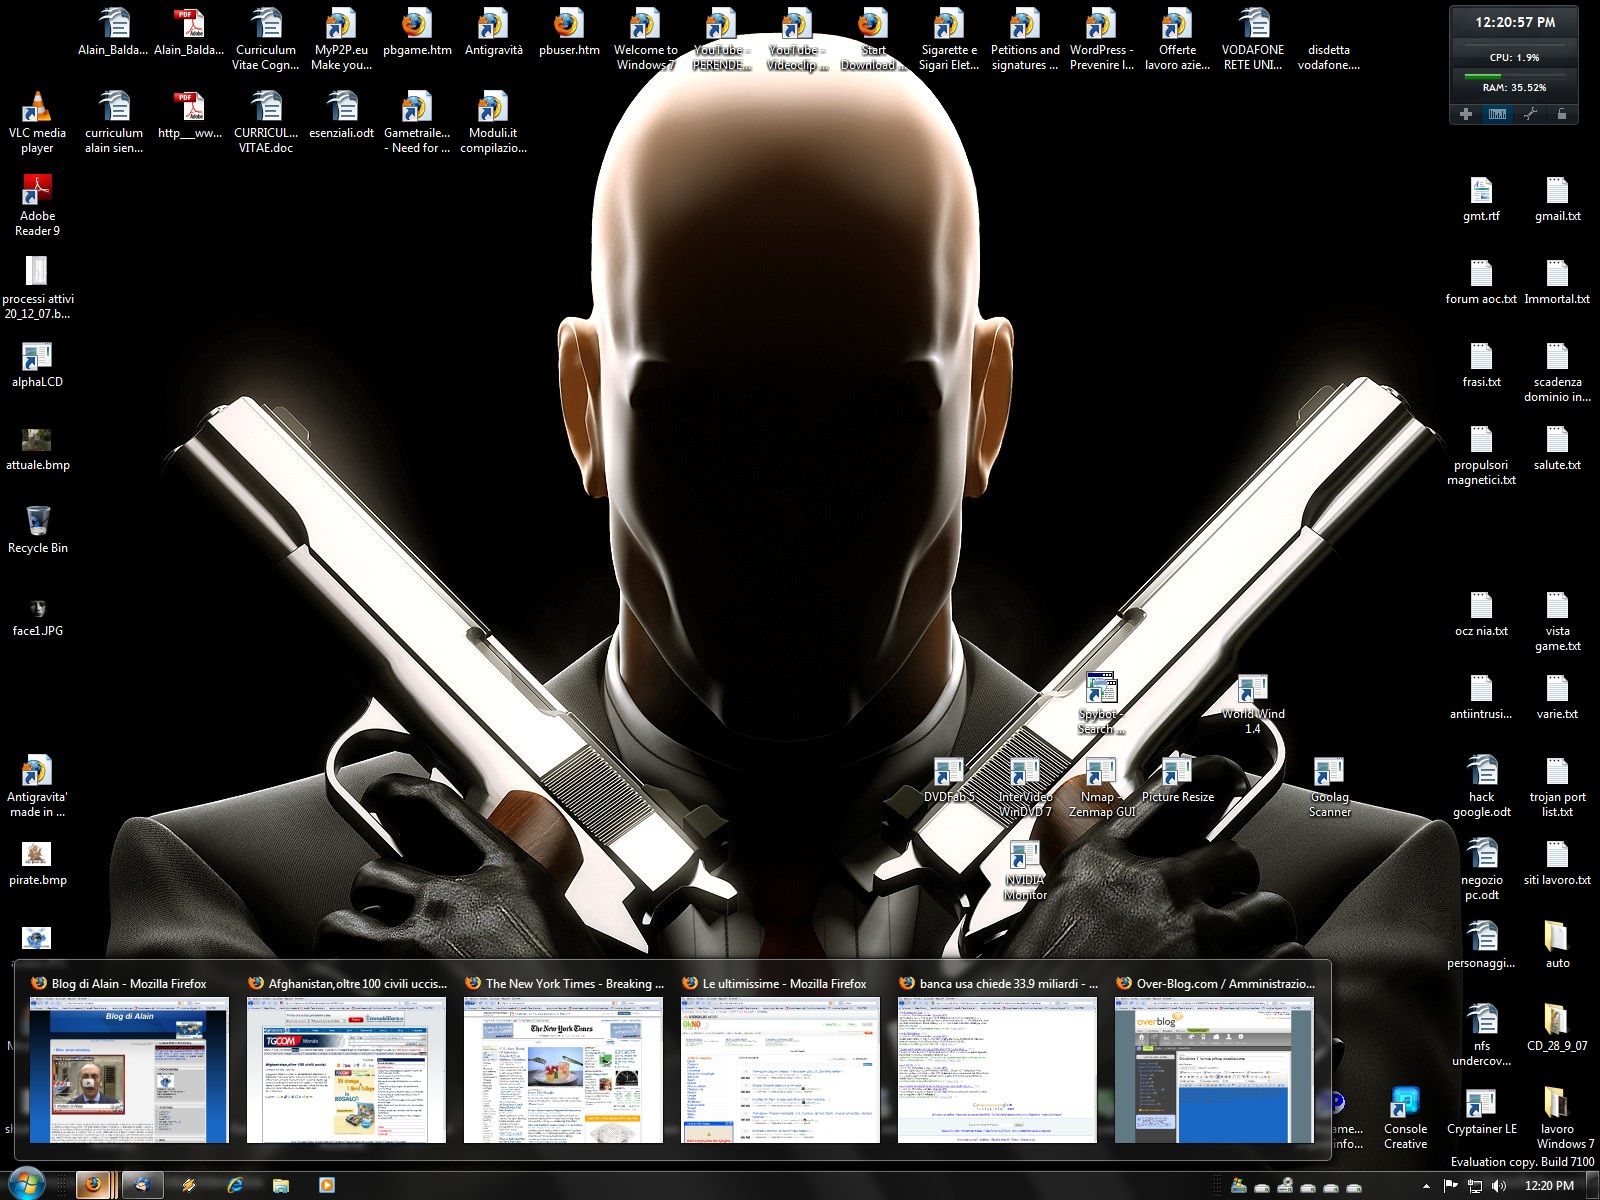
Task: Open the siti lavoro.txt file
Action: [1557, 862]
